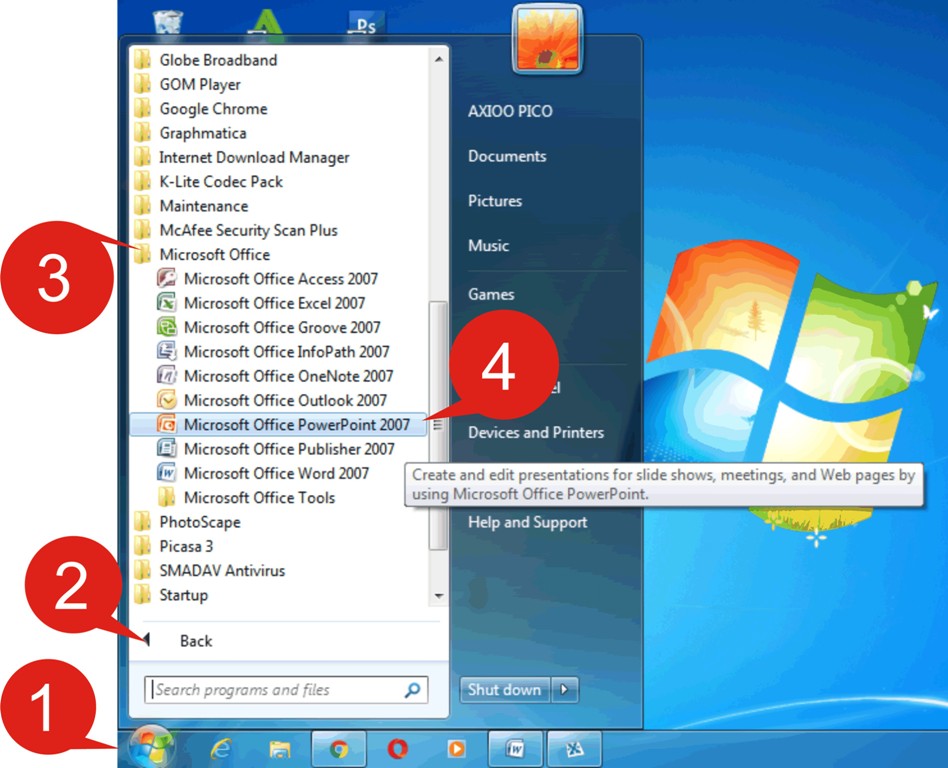Click the user account picture
The image size is (948, 768).
[x=548, y=39]
